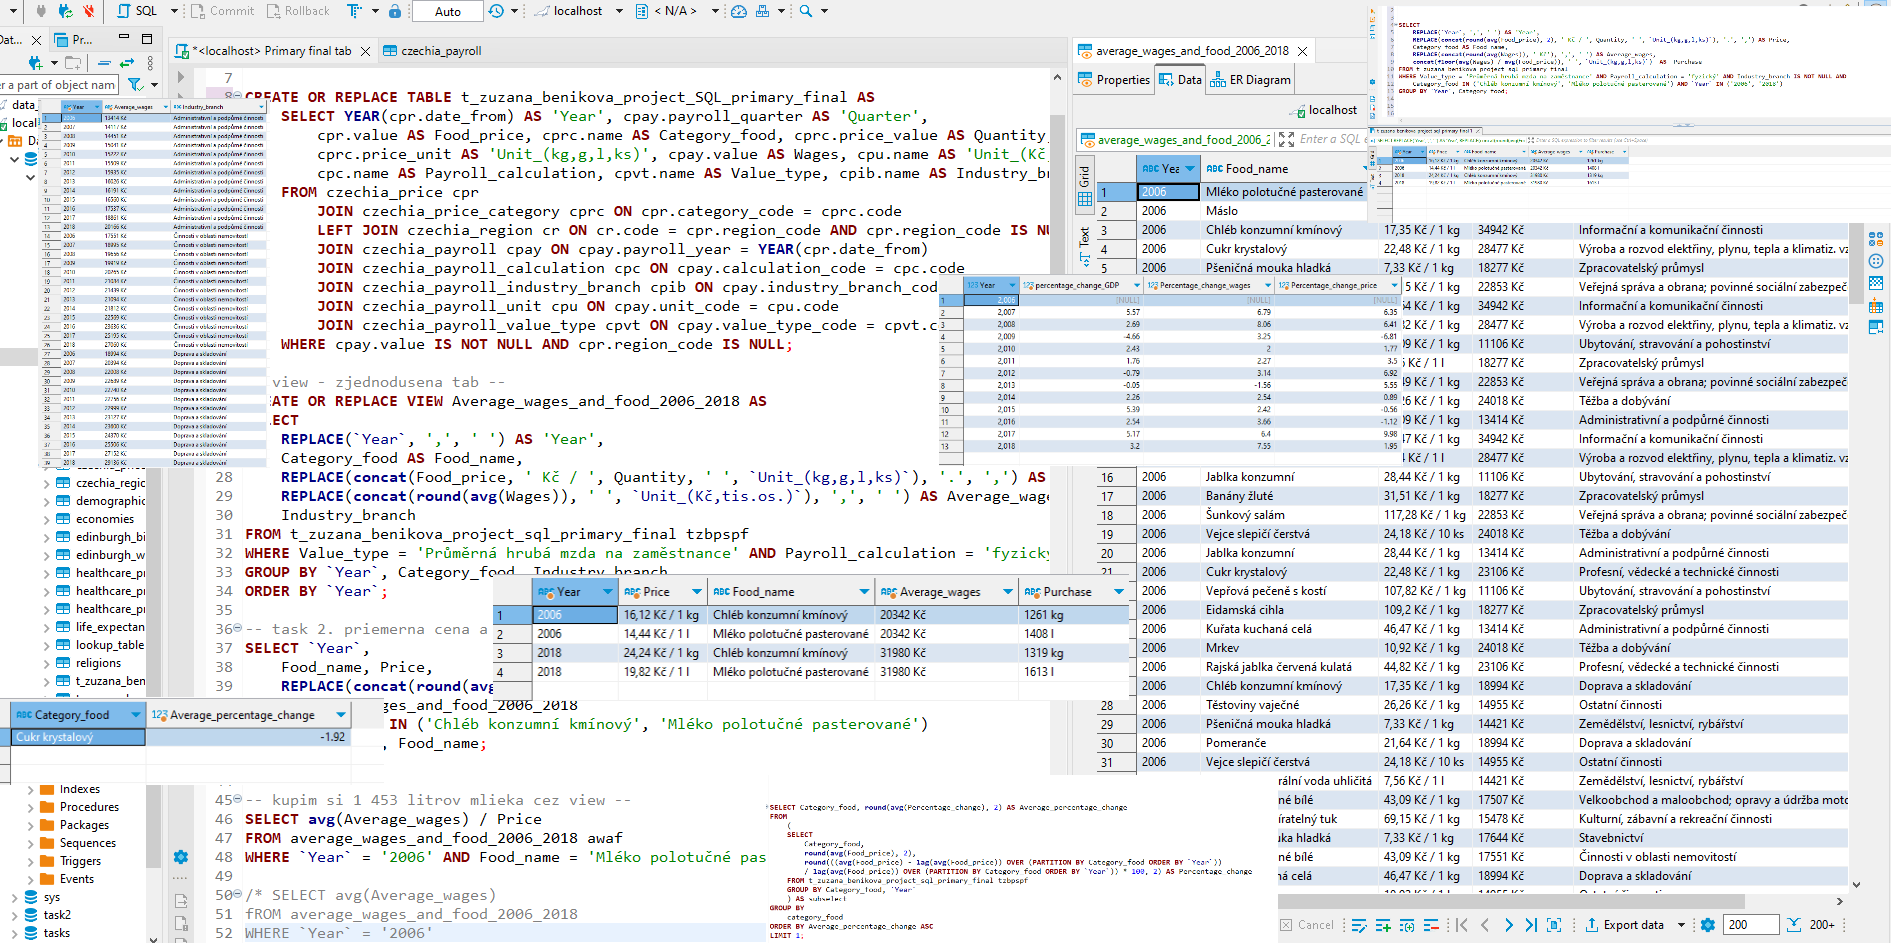Delete the current result row
This screenshot has width=1891, height=943.
pyautogui.click(x=1432, y=925)
